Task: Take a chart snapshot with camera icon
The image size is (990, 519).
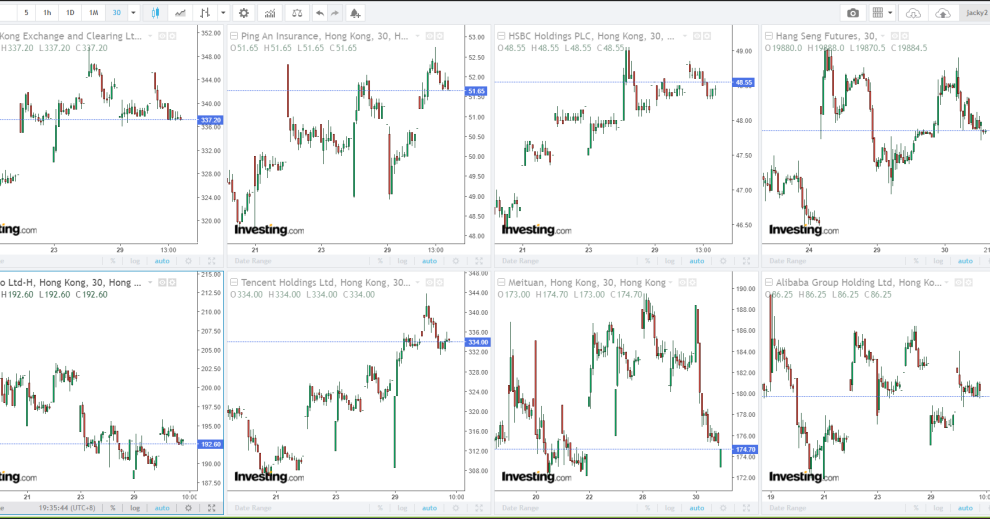Action: click(853, 13)
